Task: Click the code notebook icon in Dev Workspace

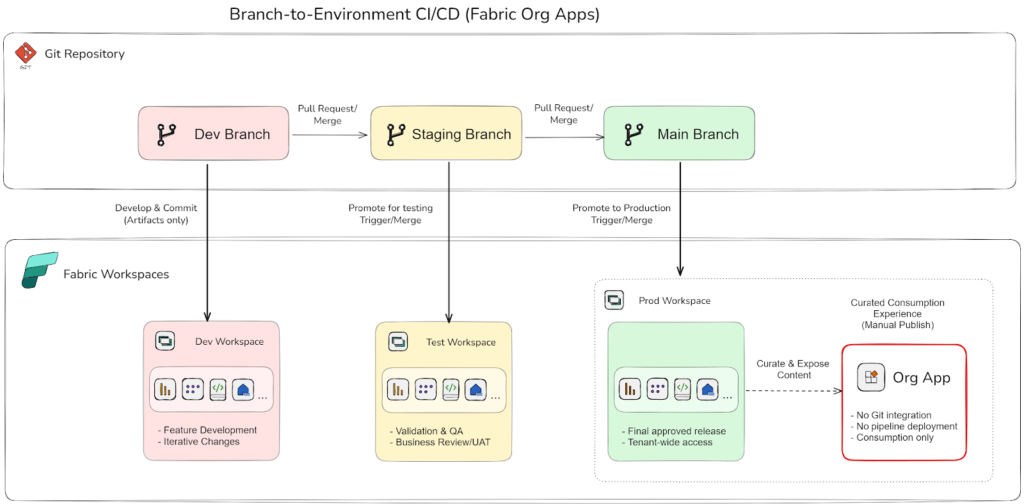Action: tap(219, 389)
